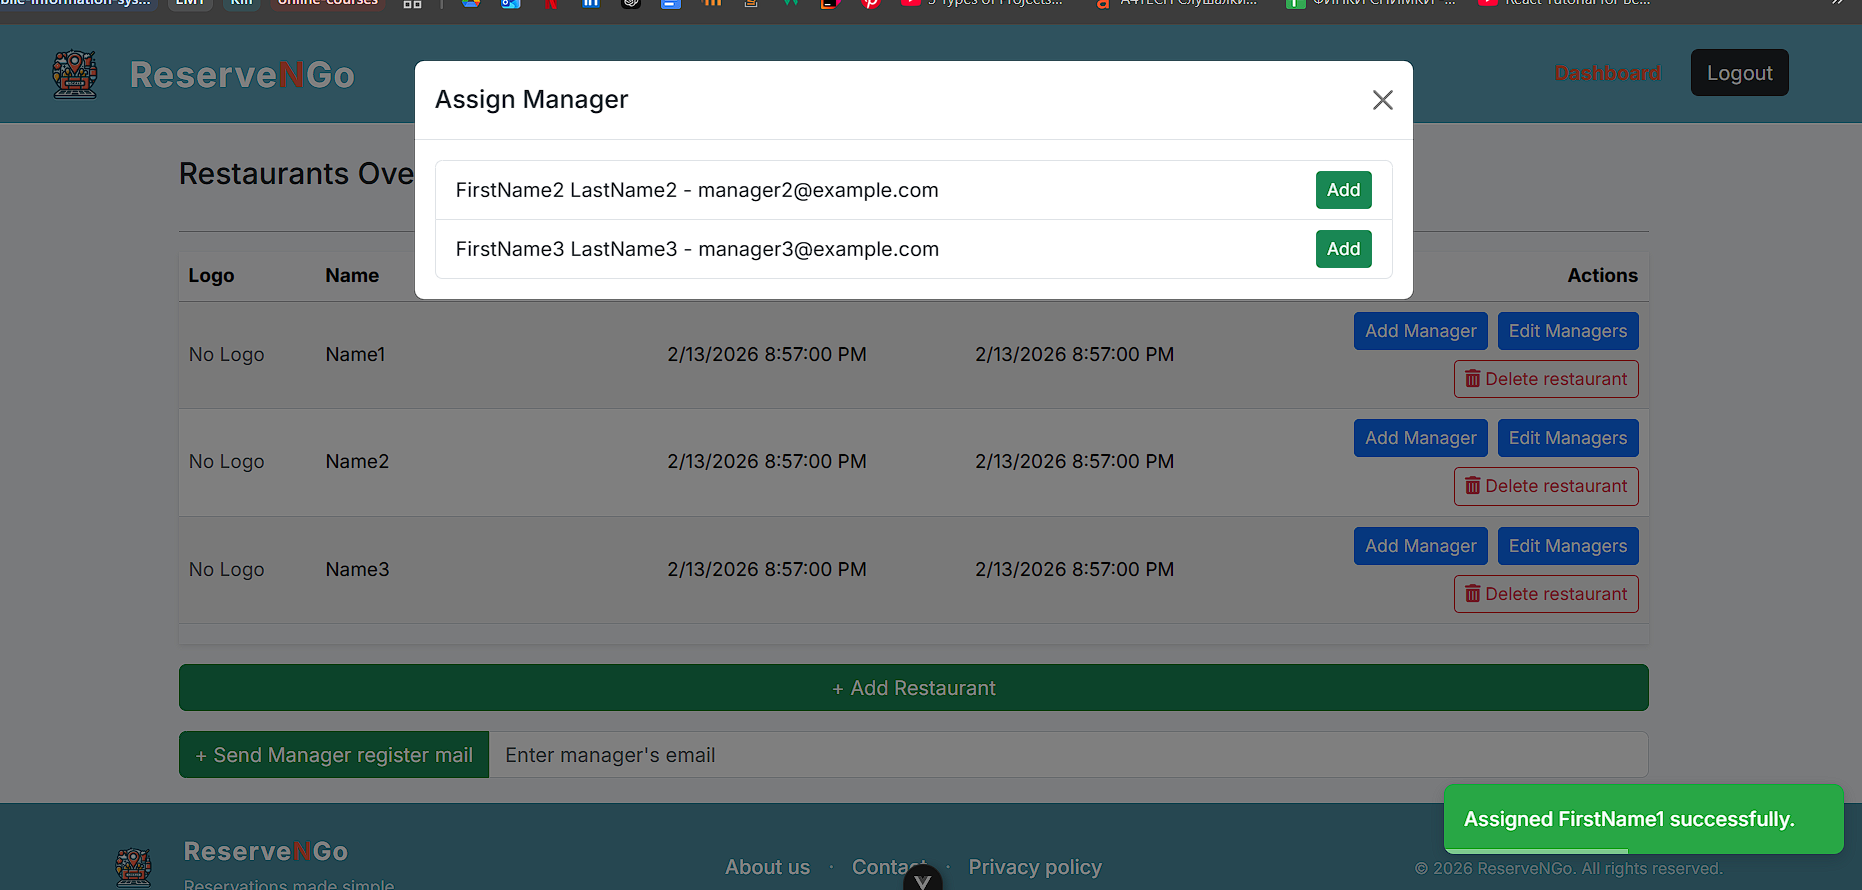Open the Vue devtools toggle at bottom
Image resolution: width=1862 pixels, height=890 pixels.
click(922, 880)
